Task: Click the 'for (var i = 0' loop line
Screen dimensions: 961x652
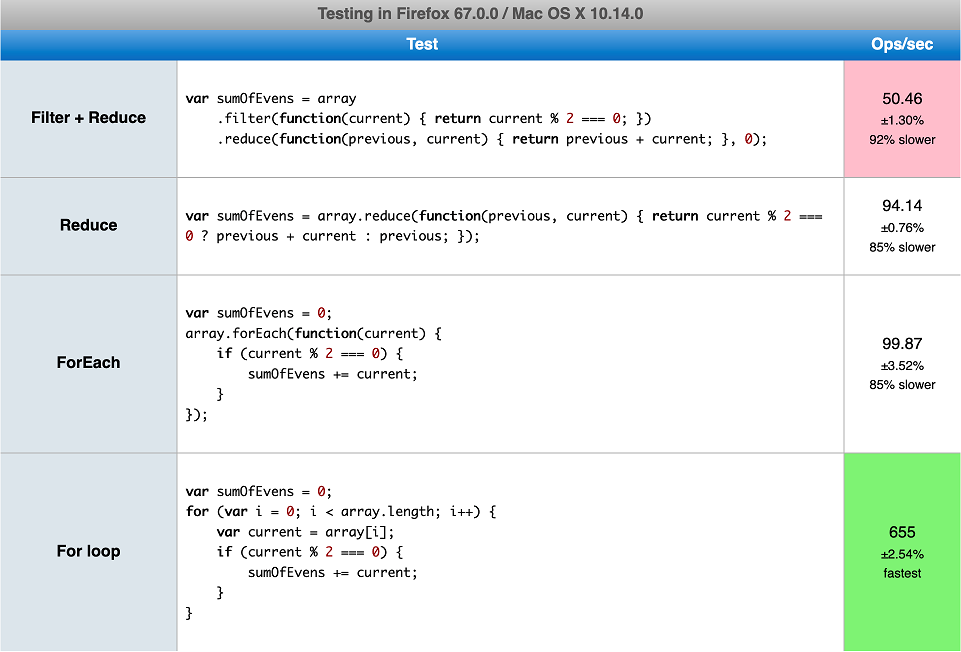Action: point(341,512)
